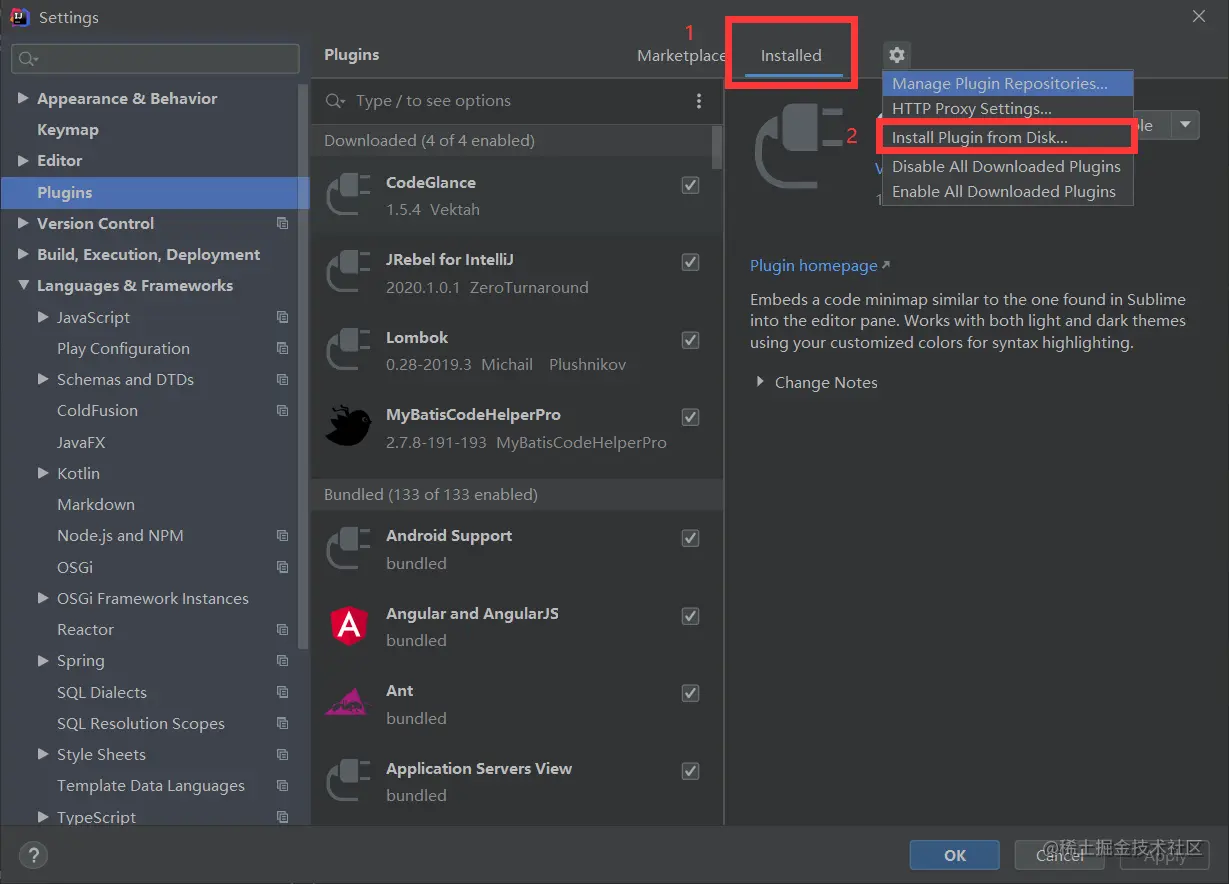
Task: Expand Build, Execution, Deployment section
Action: tap(23, 254)
